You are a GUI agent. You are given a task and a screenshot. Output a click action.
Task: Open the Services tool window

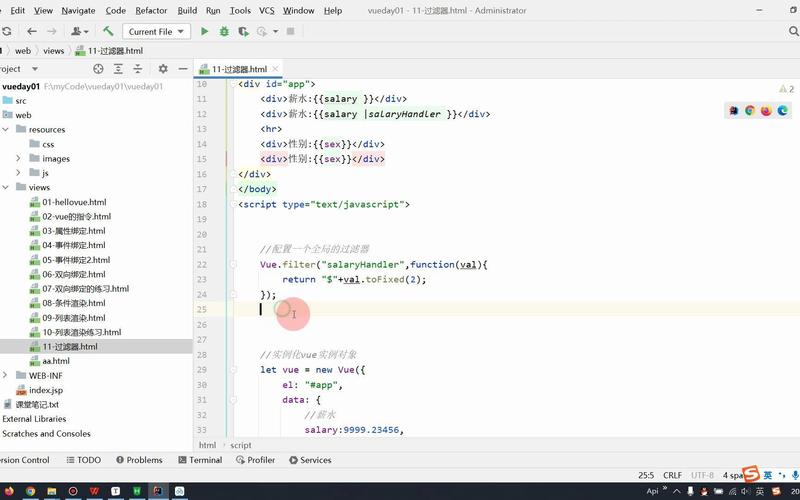[310, 460]
